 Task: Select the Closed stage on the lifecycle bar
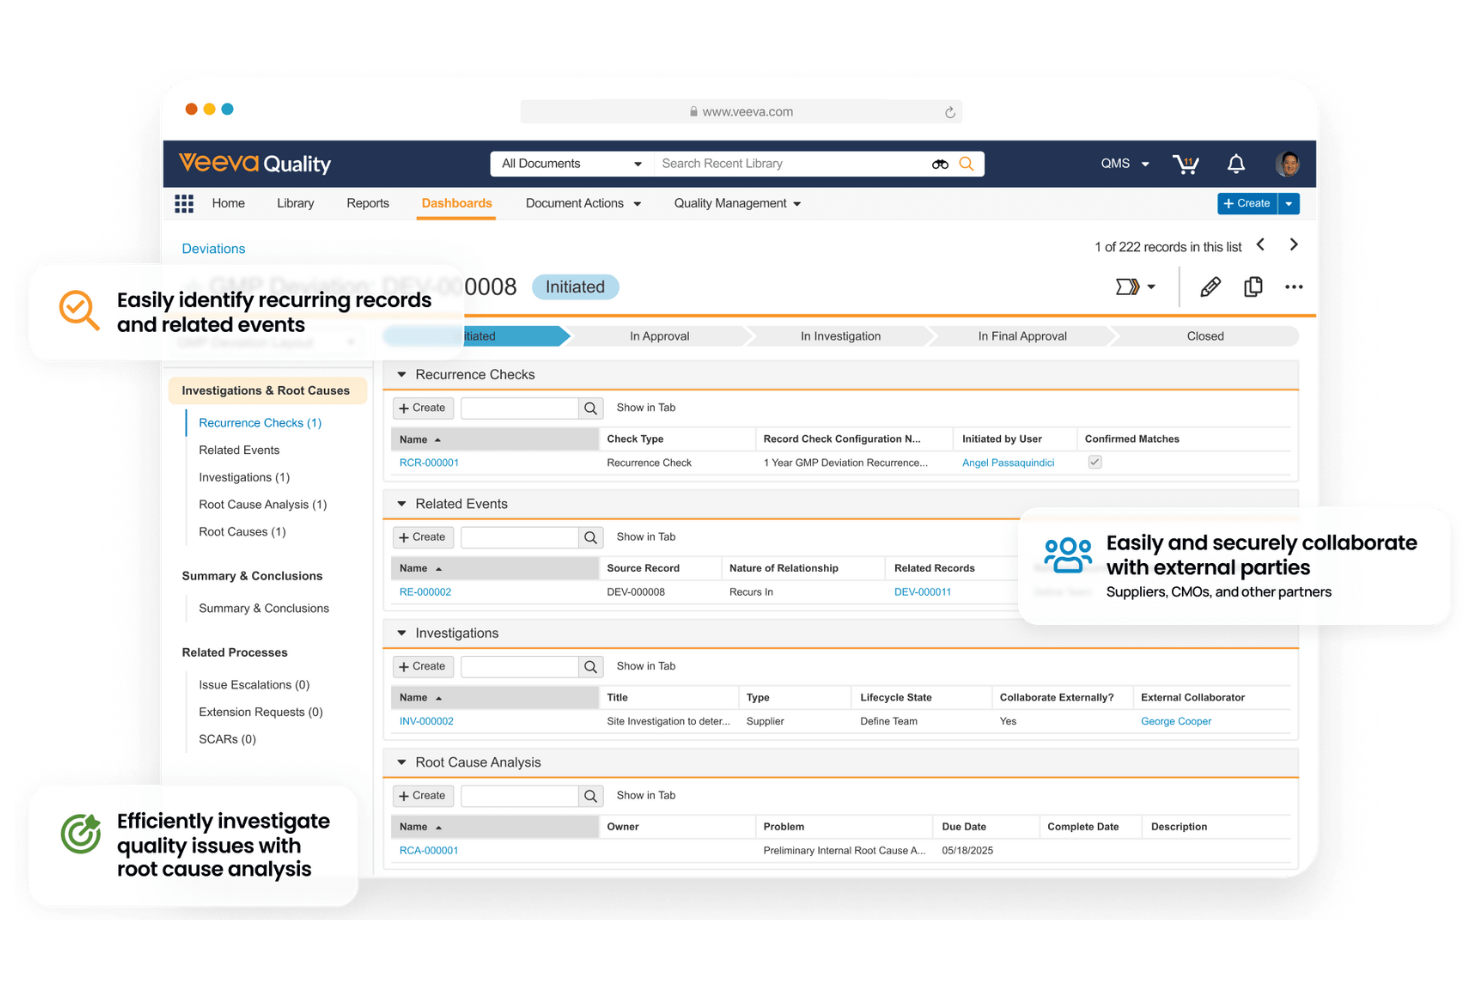1205,336
